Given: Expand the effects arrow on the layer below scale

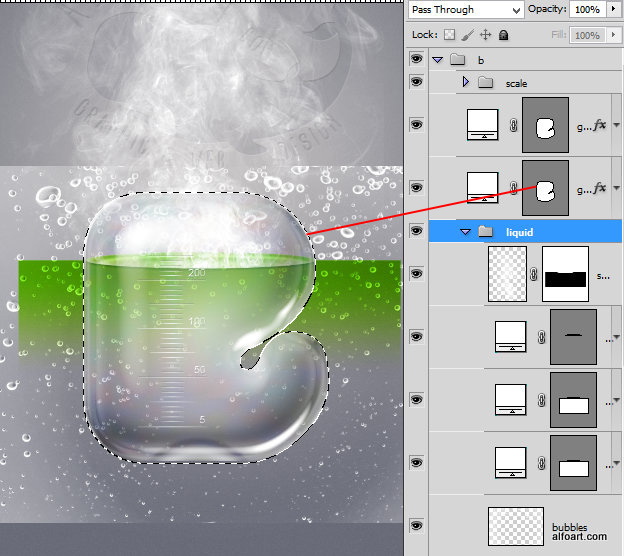Looking at the screenshot, I should click(x=616, y=125).
